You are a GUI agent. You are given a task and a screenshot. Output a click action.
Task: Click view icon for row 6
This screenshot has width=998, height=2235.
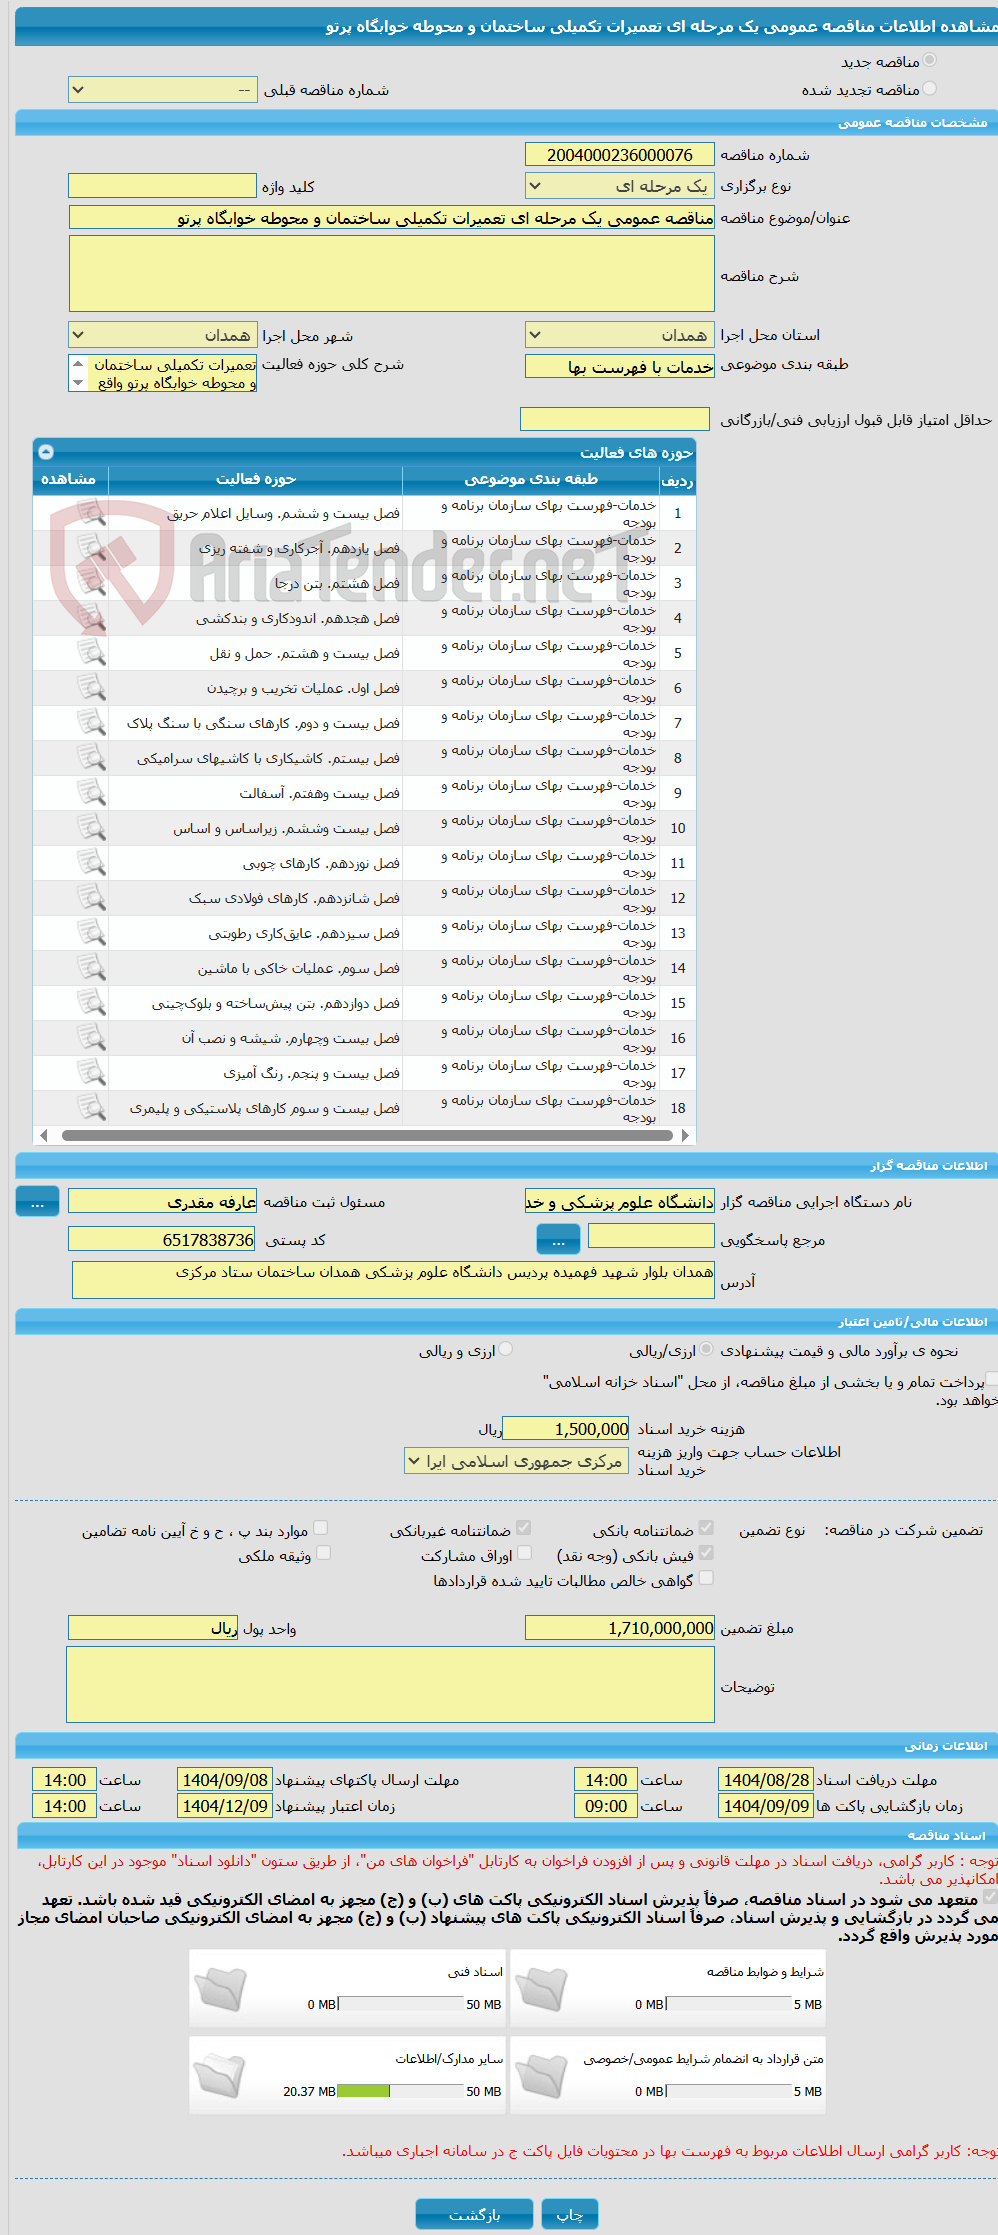tap(91, 688)
